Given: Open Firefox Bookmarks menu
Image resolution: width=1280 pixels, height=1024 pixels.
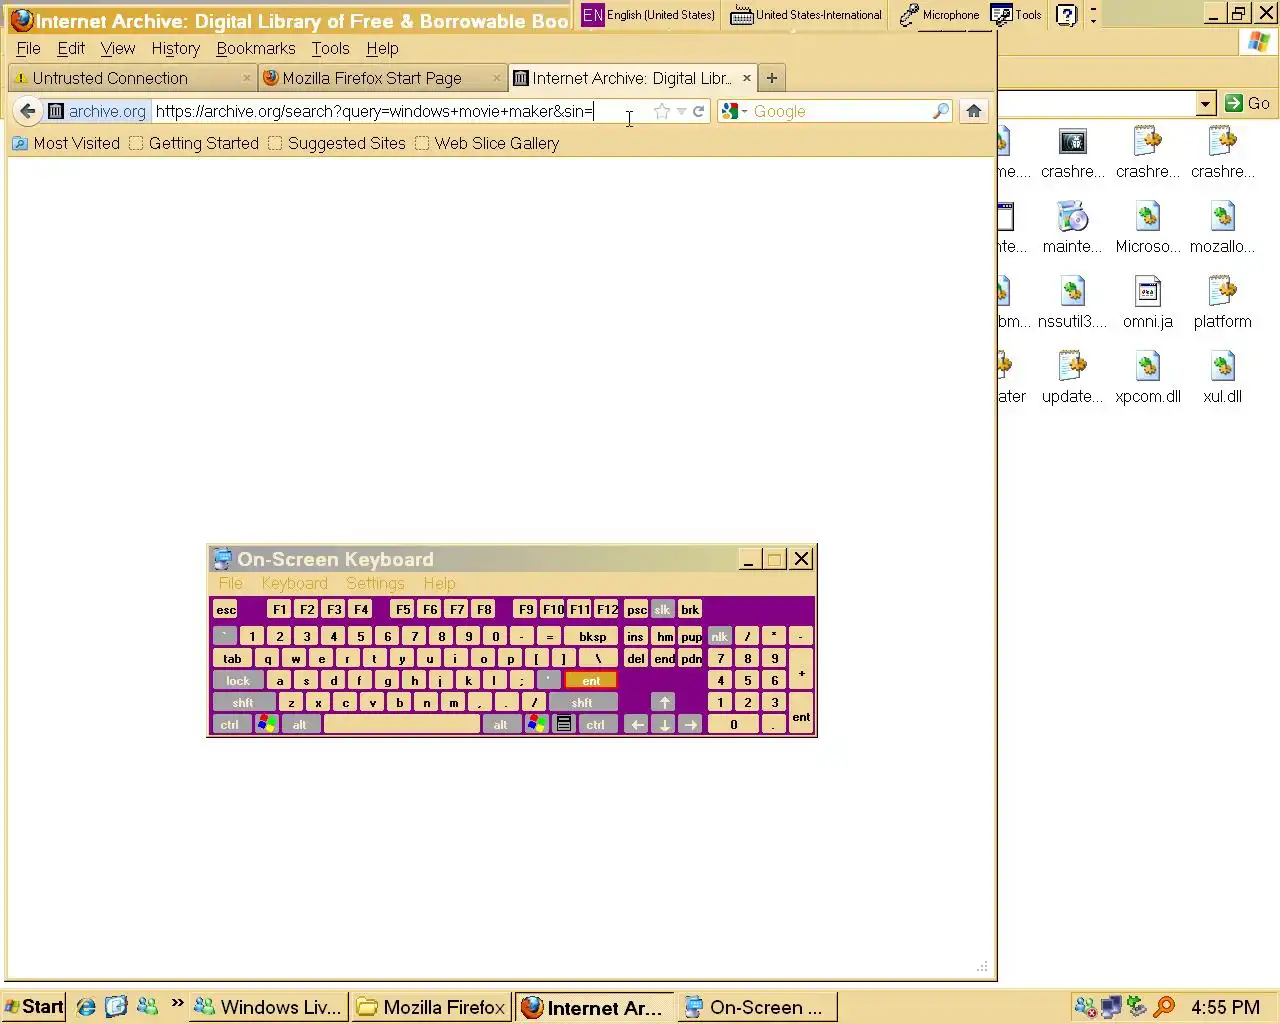Looking at the screenshot, I should 256,48.
